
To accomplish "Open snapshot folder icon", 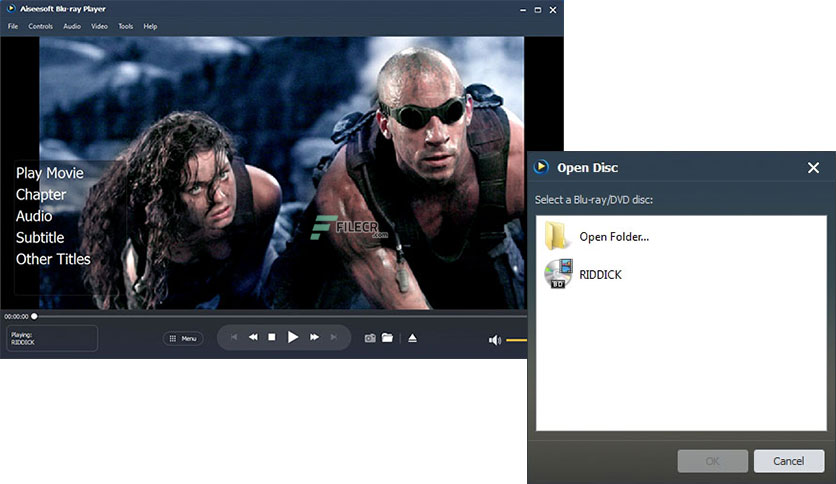I will (x=388, y=338).
